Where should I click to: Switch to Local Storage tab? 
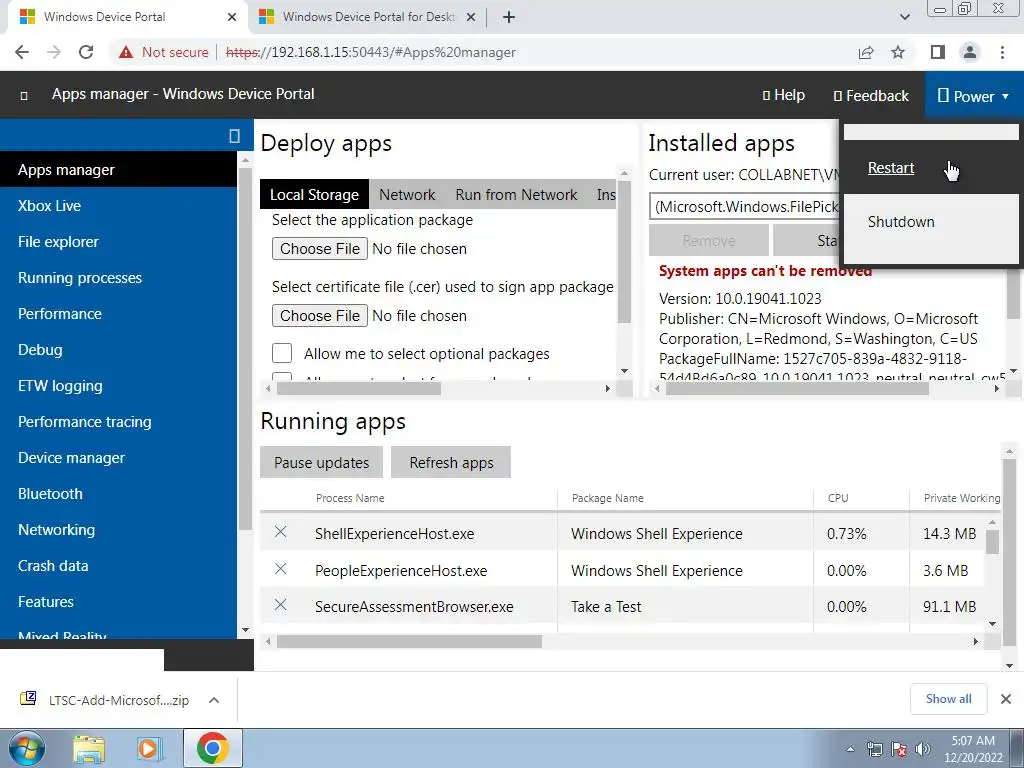pos(314,195)
